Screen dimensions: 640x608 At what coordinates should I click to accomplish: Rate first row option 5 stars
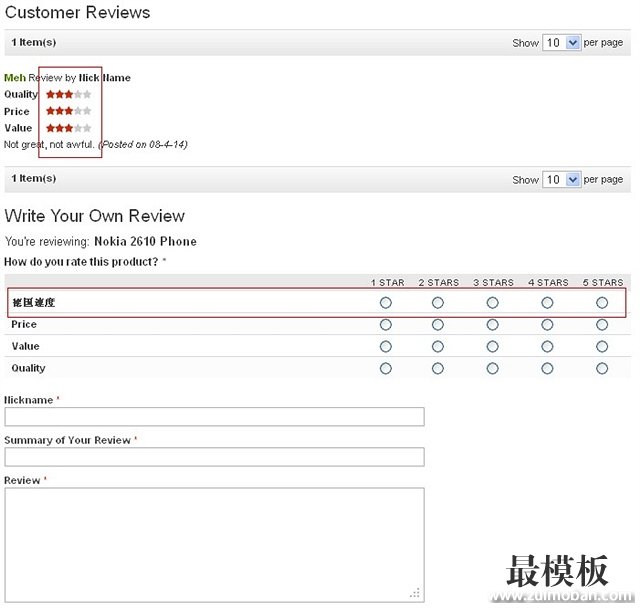602,302
